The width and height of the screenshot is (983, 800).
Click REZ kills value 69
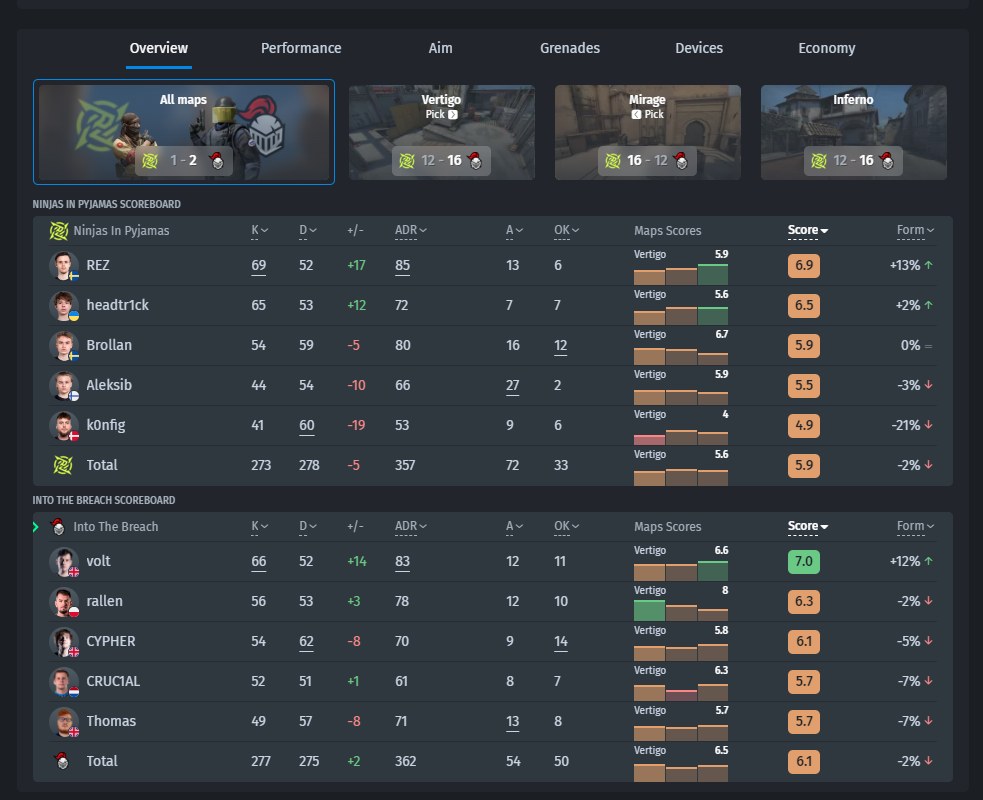(x=258, y=265)
